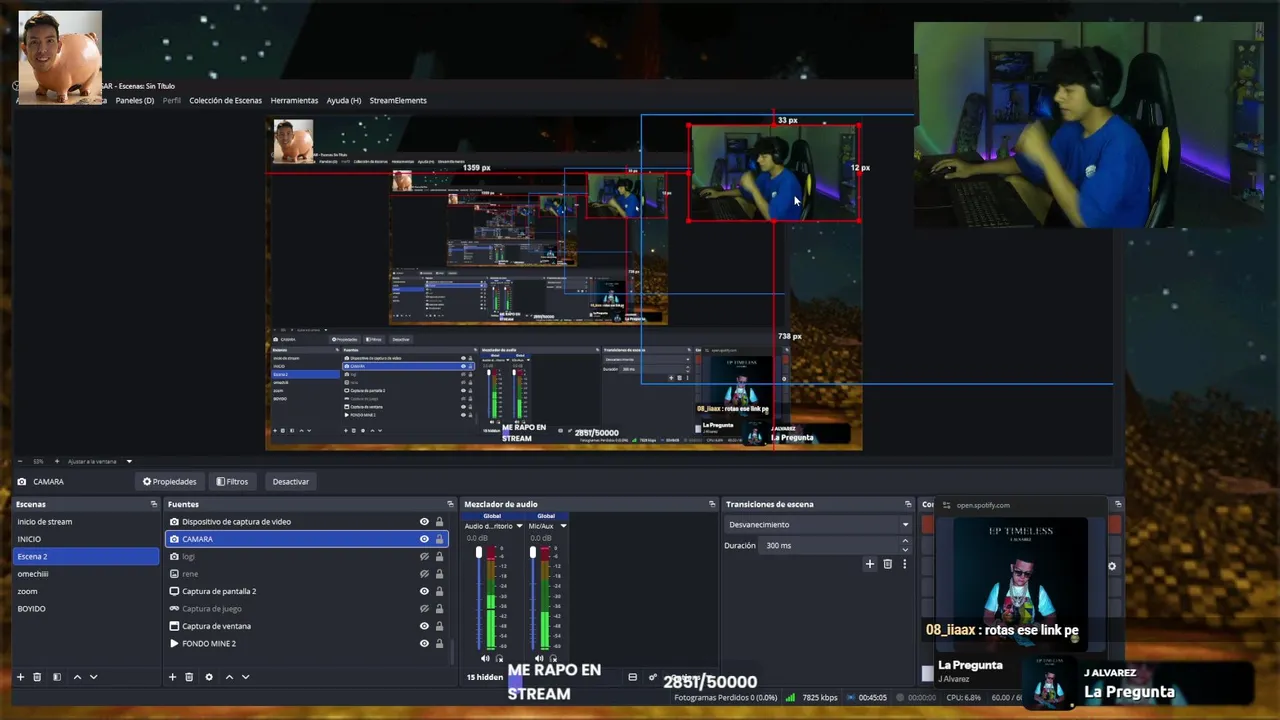Open the Herramientas menu

coord(294,100)
